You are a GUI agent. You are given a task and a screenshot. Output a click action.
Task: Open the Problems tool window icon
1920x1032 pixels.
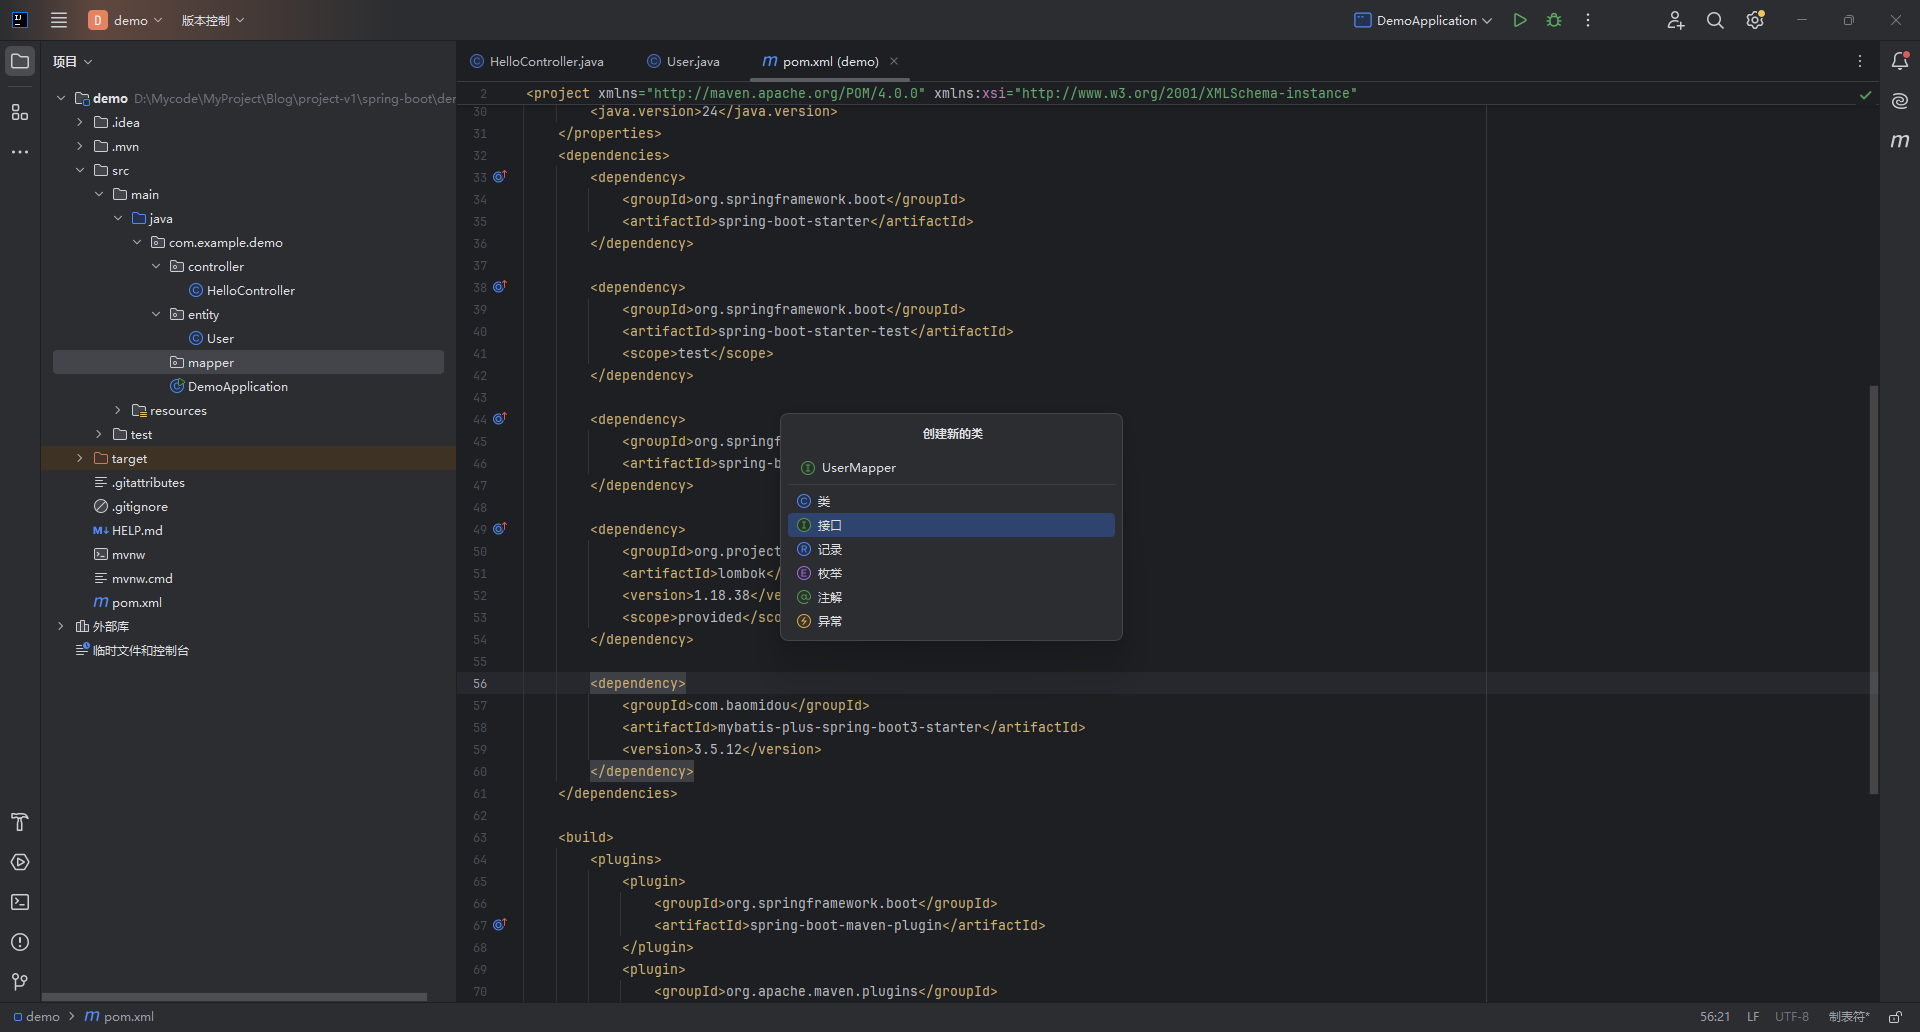(20, 942)
